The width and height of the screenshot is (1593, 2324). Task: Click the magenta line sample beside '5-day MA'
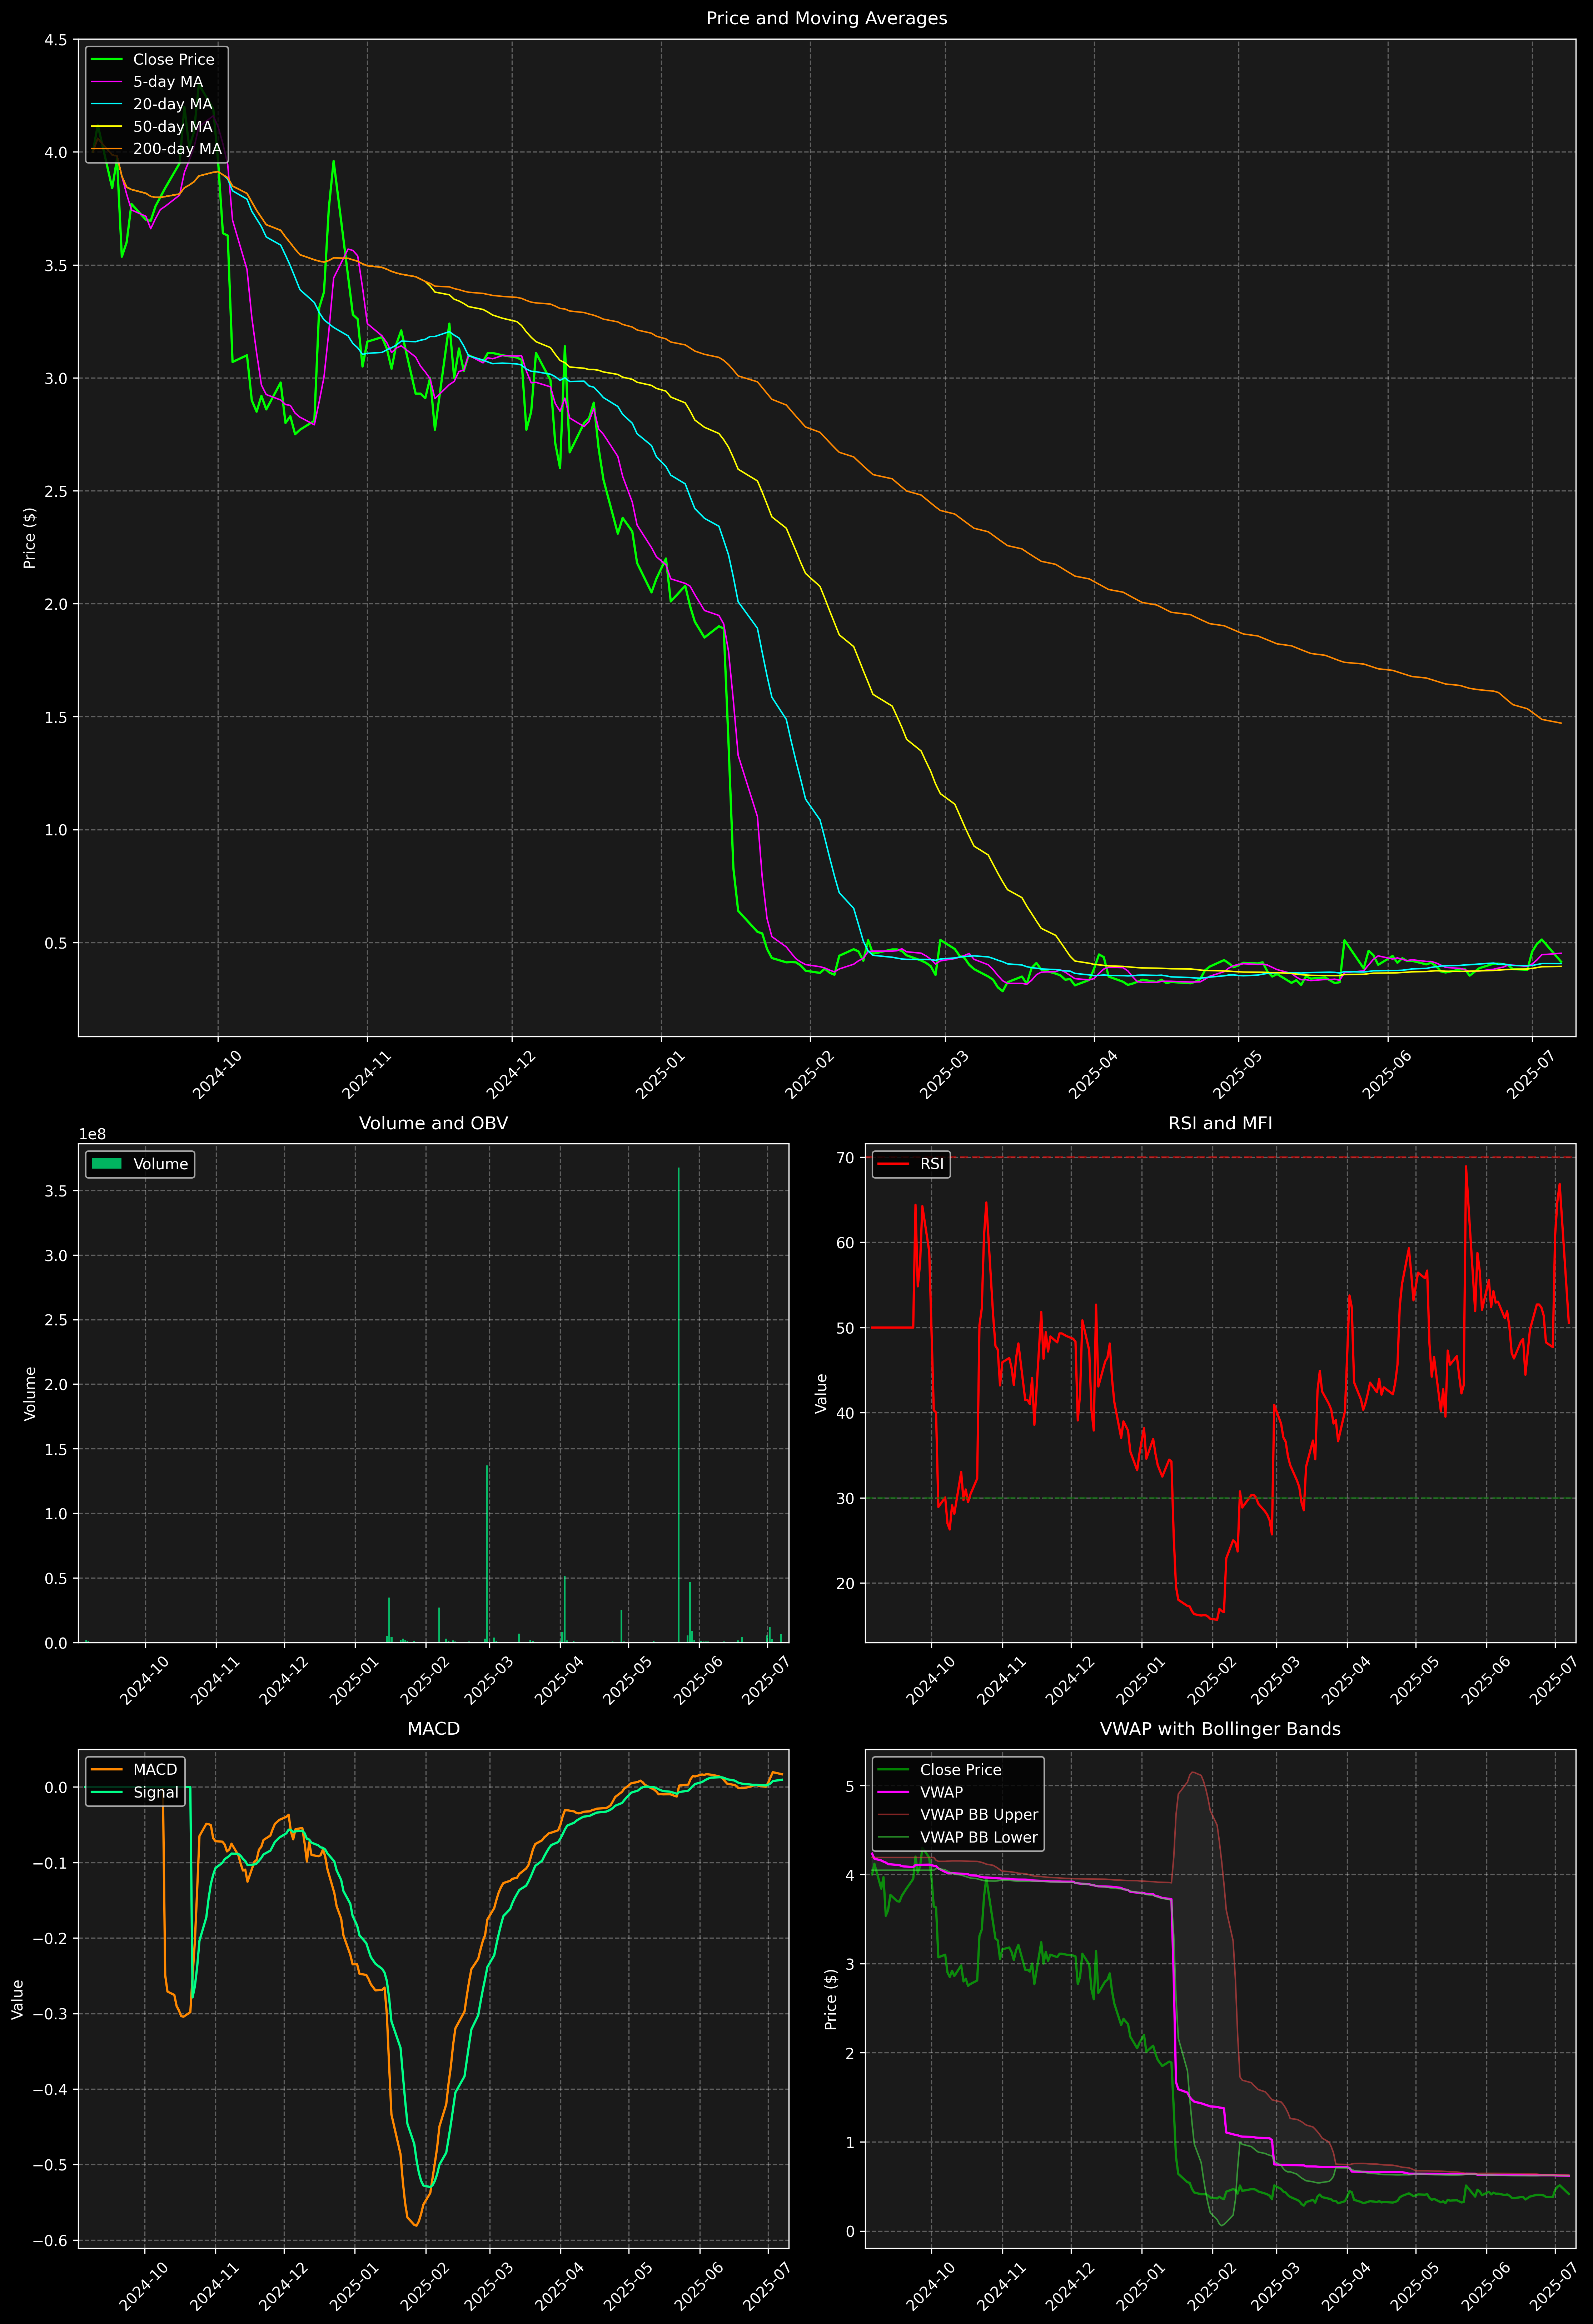point(107,82)
